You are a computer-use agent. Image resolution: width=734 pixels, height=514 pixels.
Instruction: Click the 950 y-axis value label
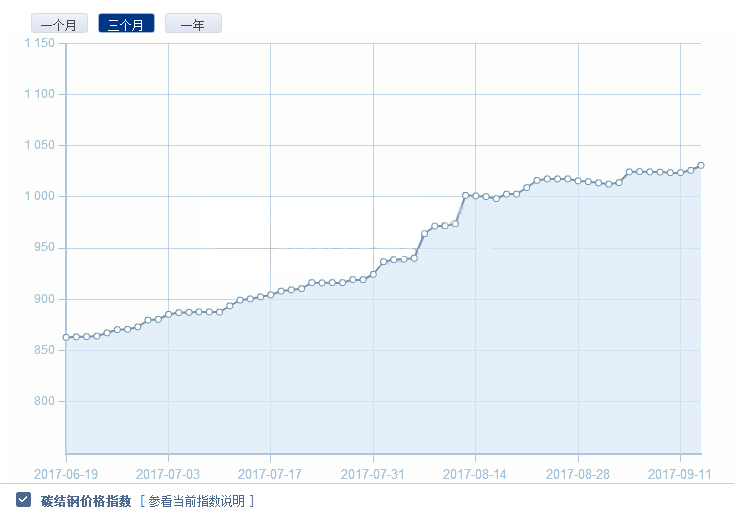tap(44, 248)
